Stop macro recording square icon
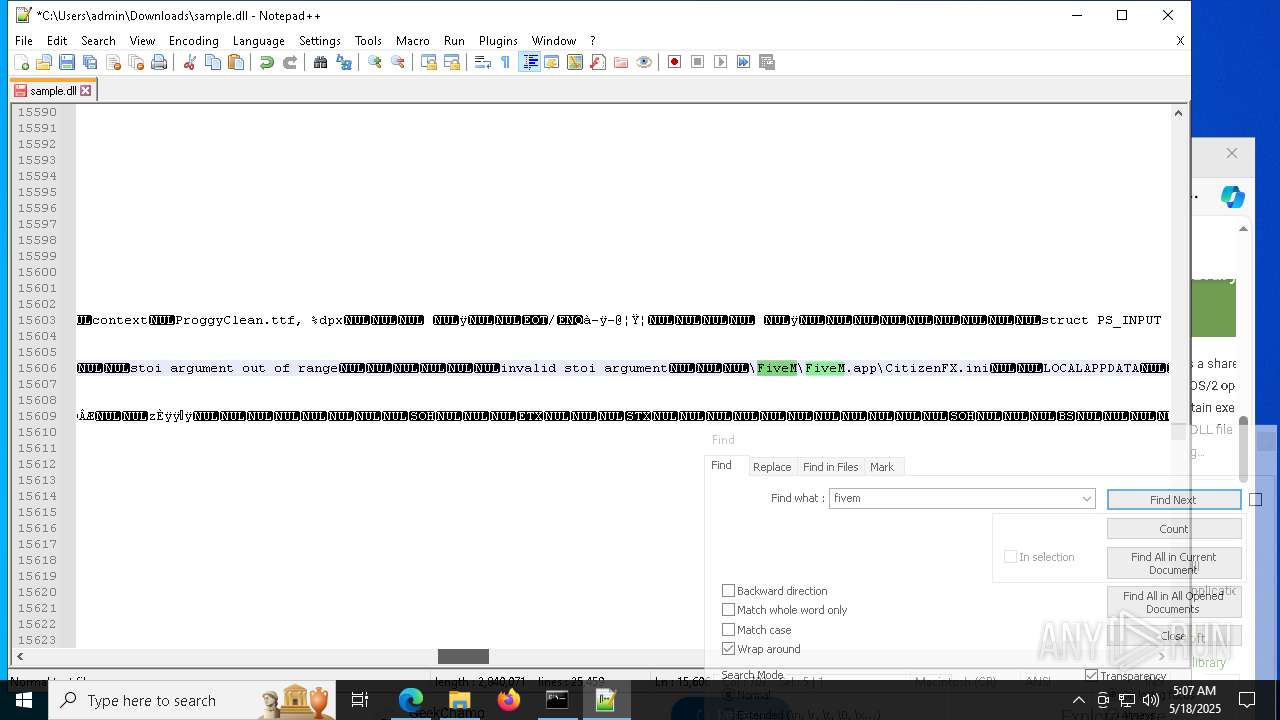 (x=698, y=62)
